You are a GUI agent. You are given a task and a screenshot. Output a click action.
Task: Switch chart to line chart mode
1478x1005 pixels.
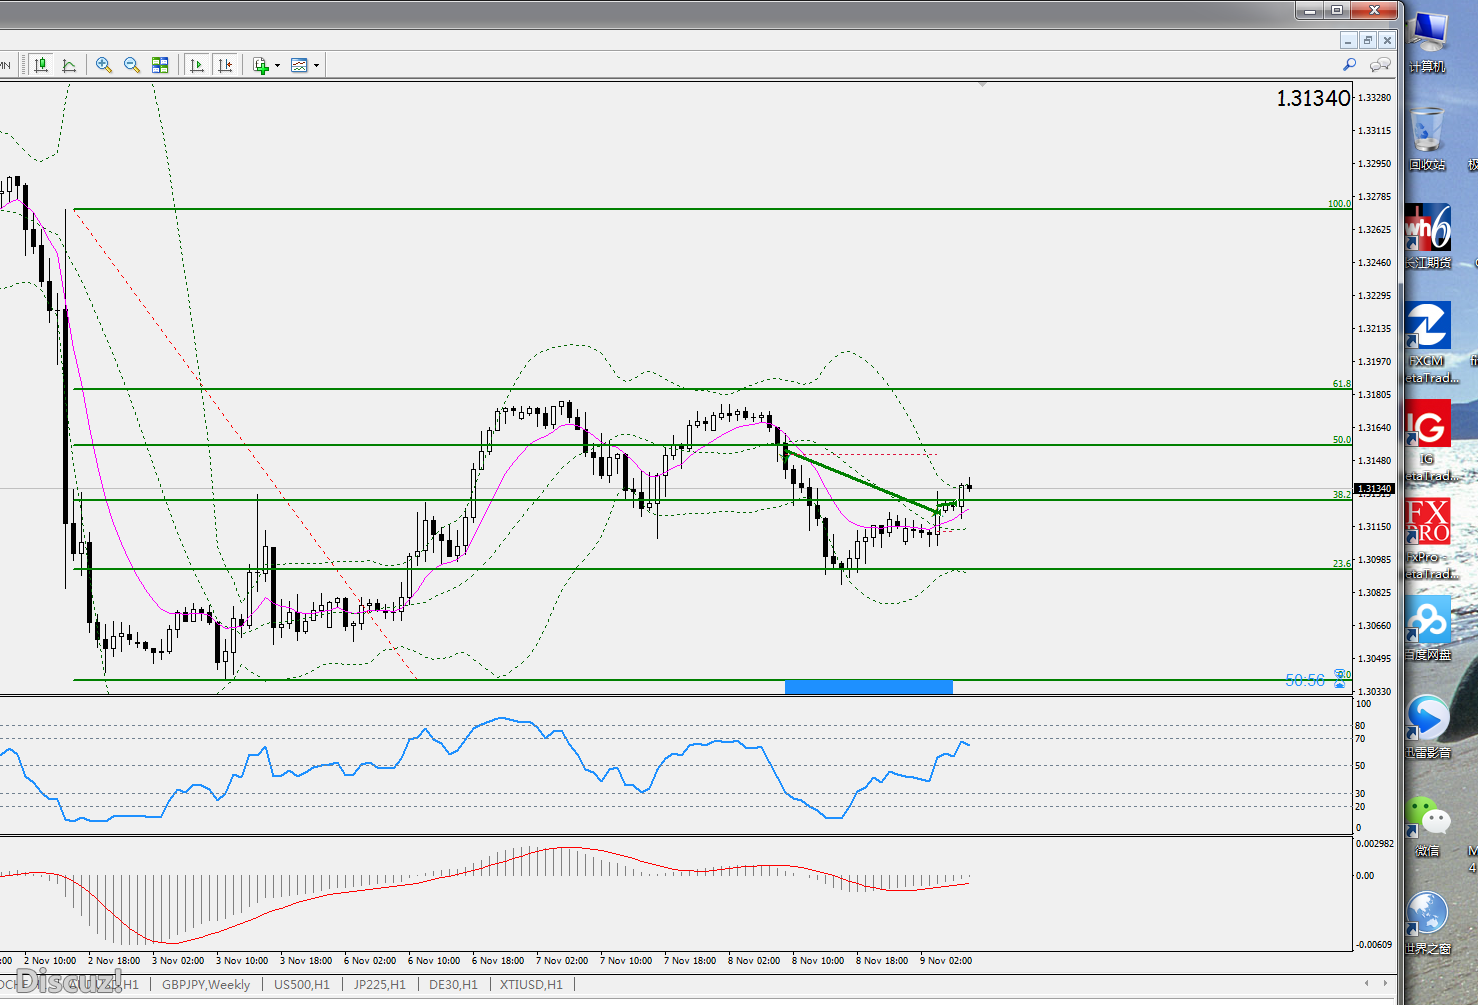point(69,65)
